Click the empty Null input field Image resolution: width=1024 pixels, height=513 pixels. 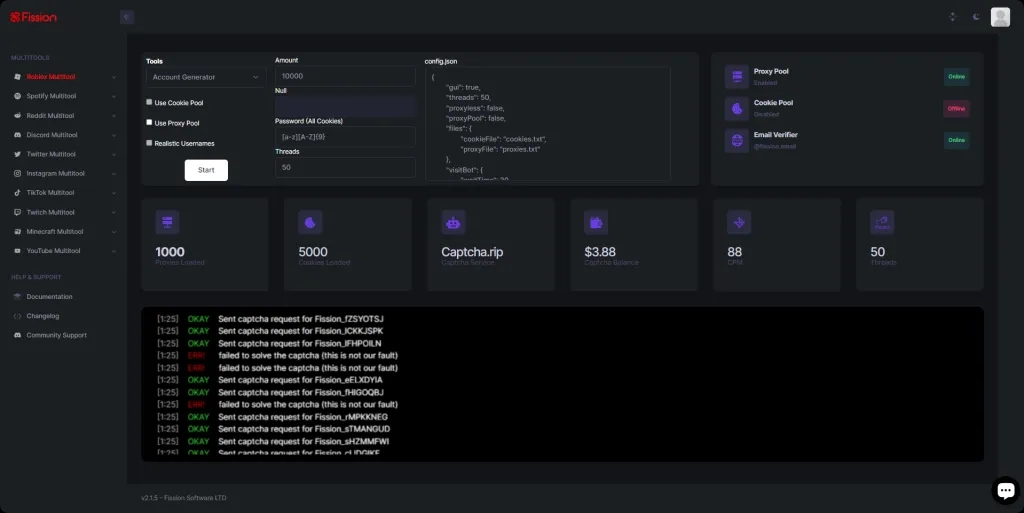coord(345,106)
